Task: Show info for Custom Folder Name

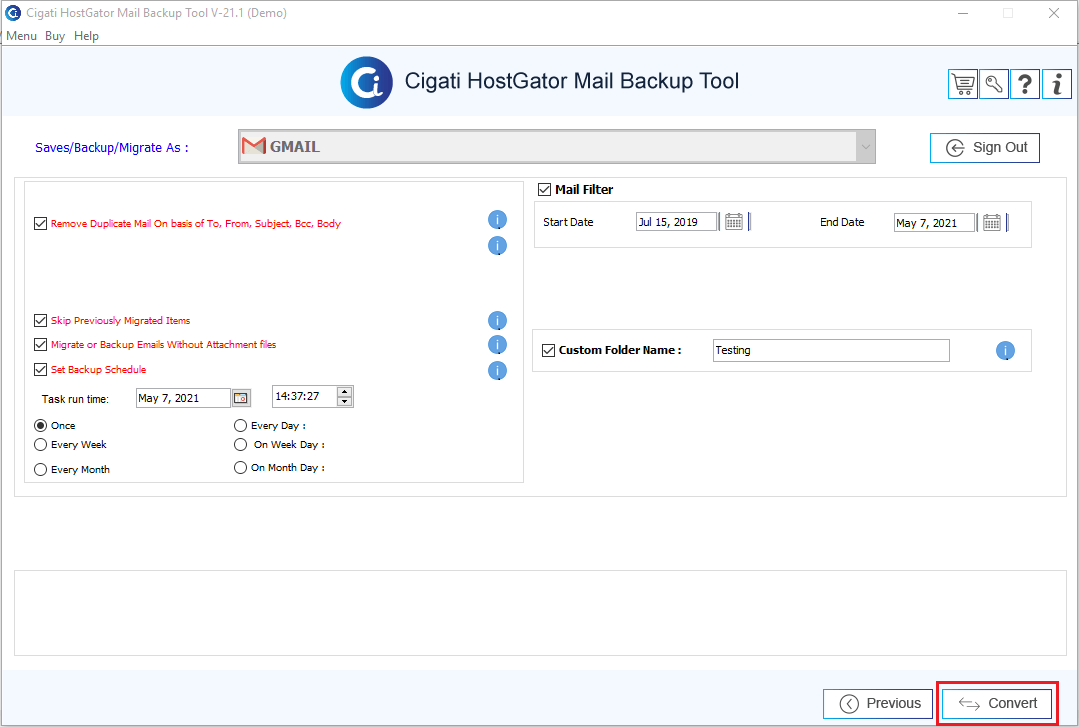Action: pyautogui.click(x=1005, y=351)
